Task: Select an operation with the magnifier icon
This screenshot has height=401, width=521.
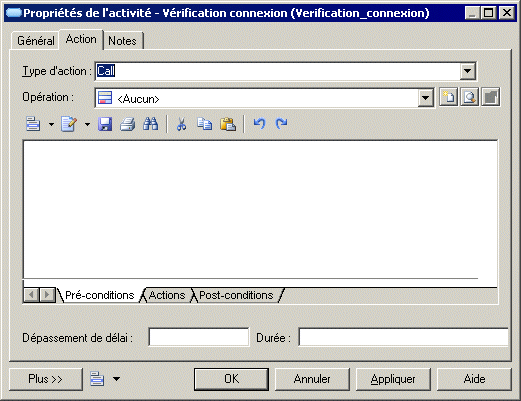Action: pos(469,97)
